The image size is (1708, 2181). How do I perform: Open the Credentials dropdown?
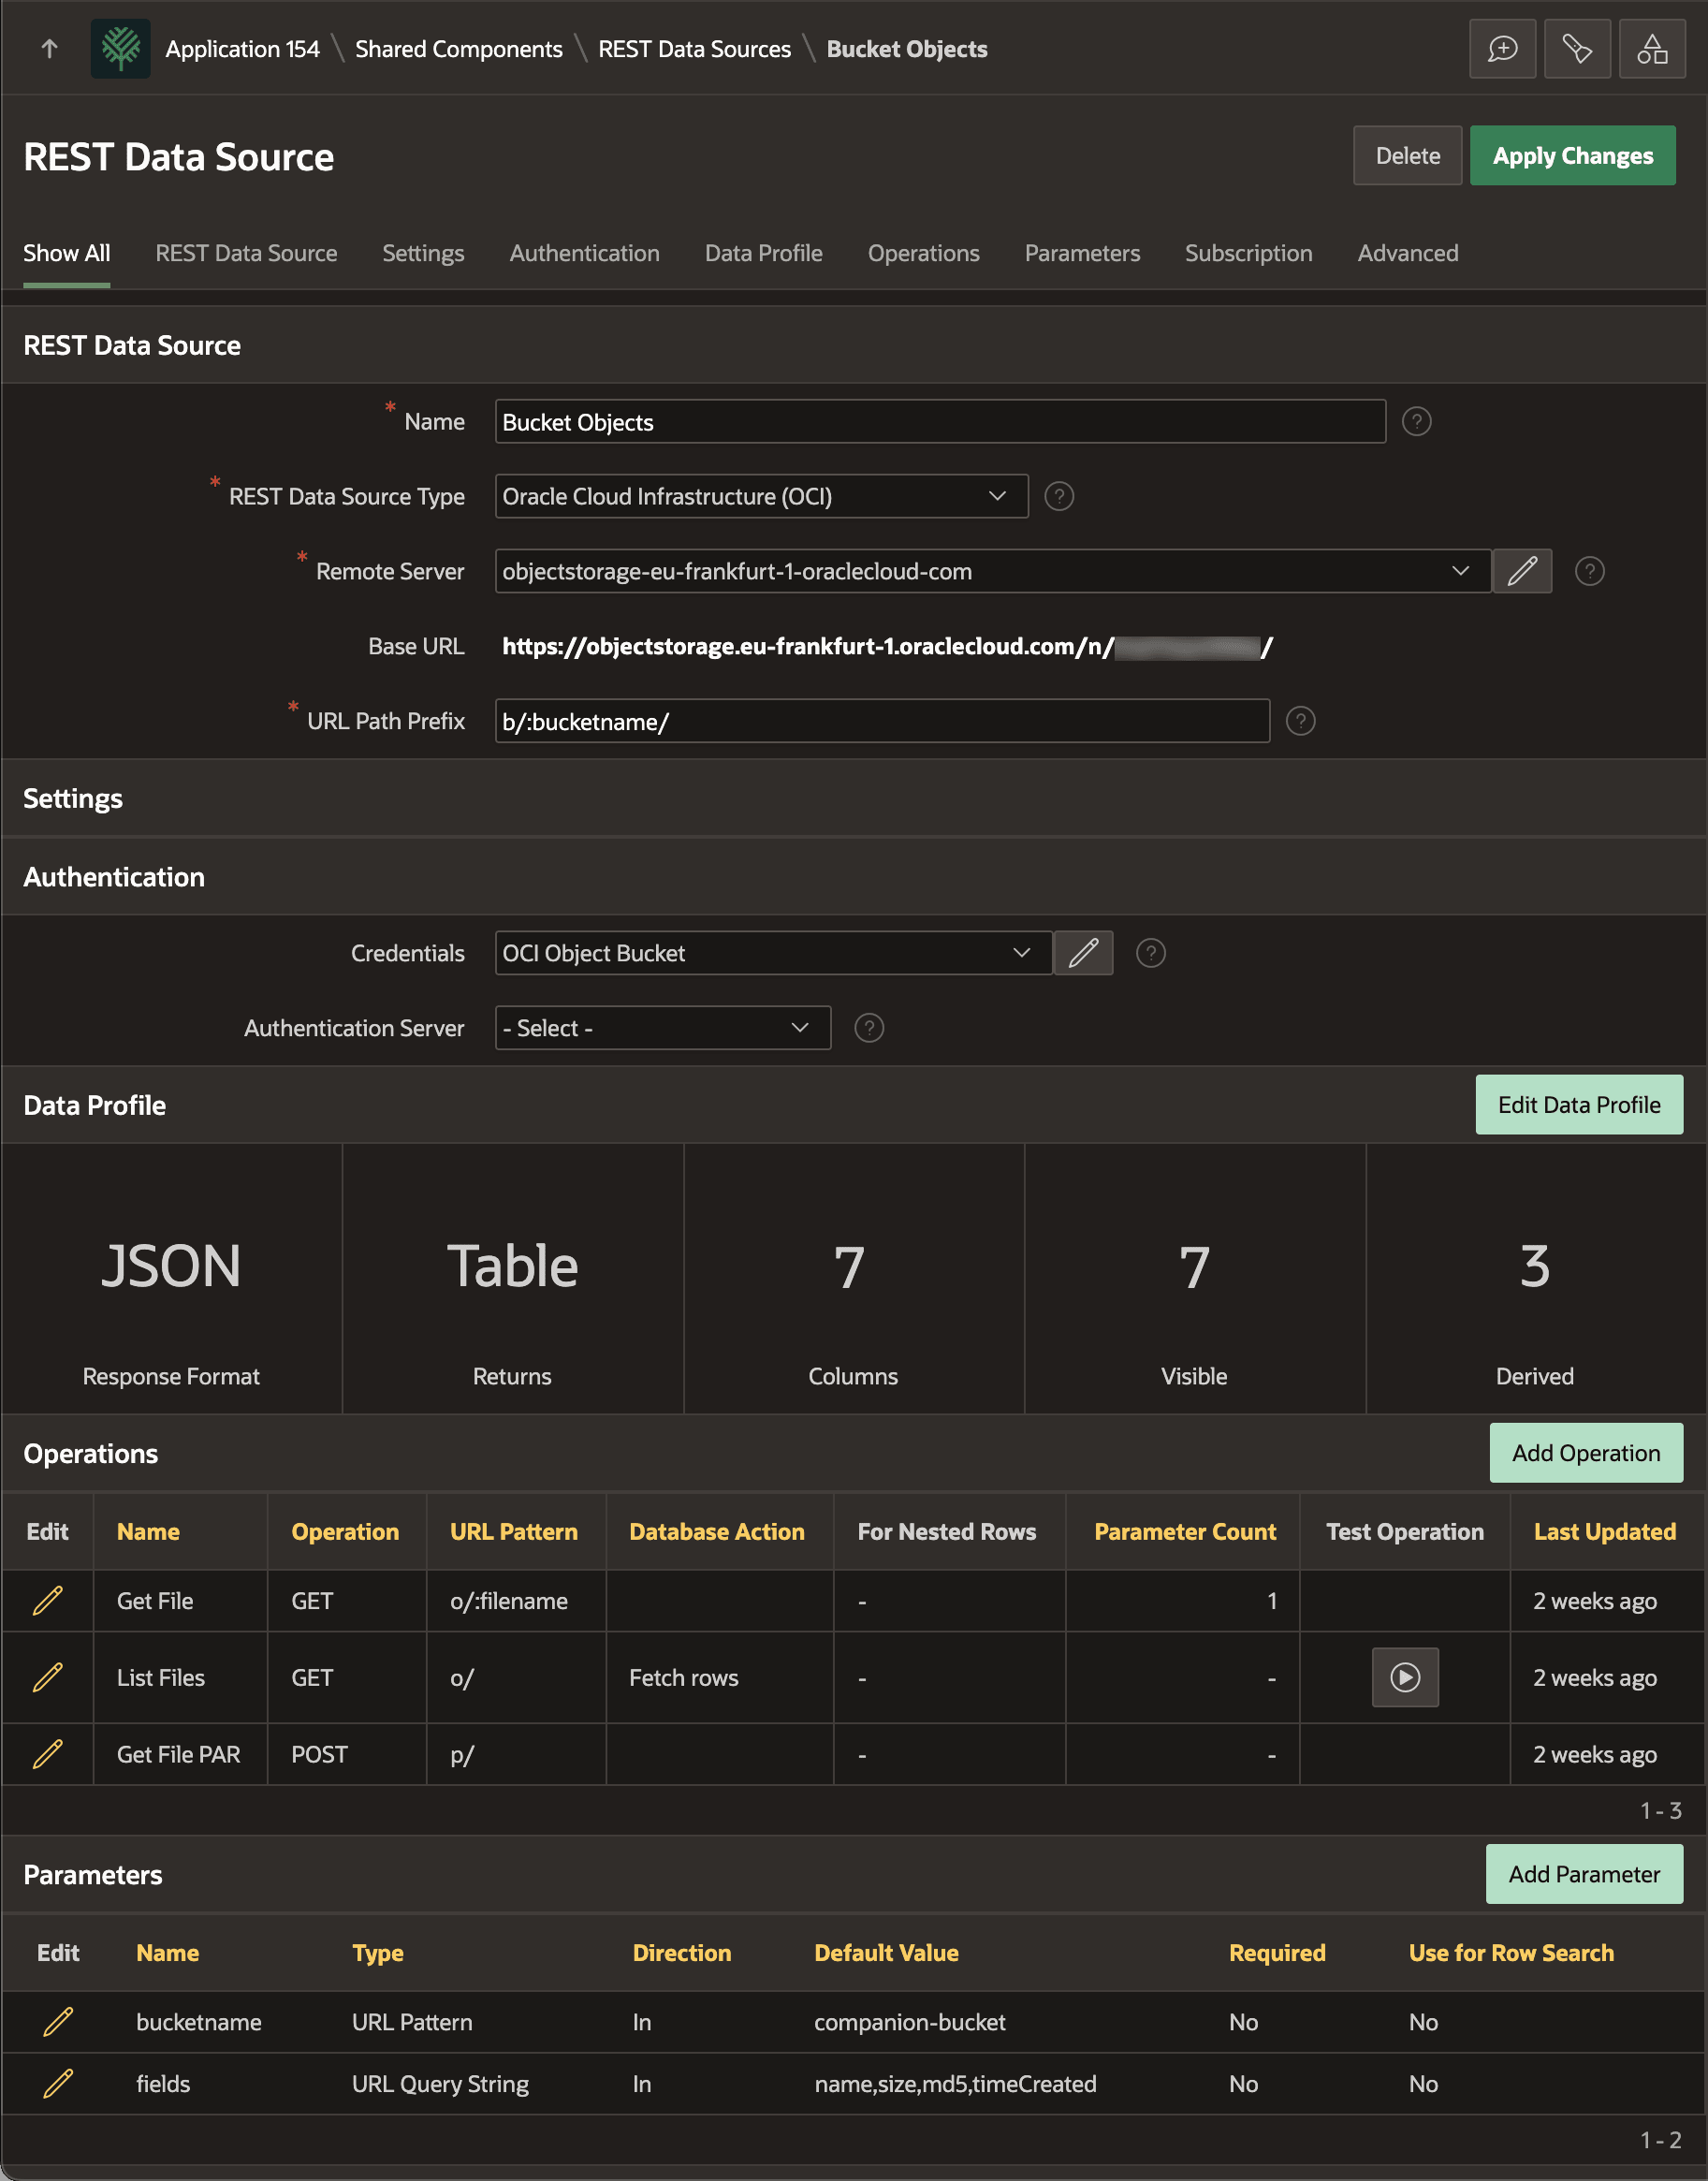[773, 953]
